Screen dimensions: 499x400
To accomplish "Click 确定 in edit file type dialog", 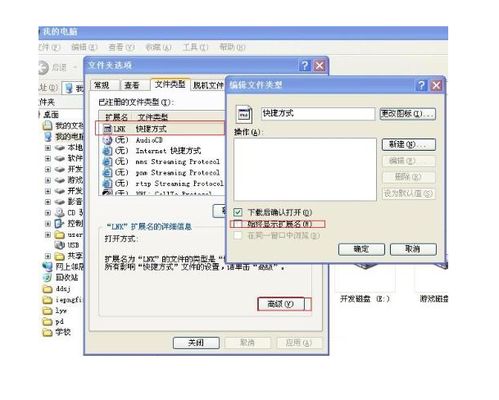I will (x=361, y=249).
